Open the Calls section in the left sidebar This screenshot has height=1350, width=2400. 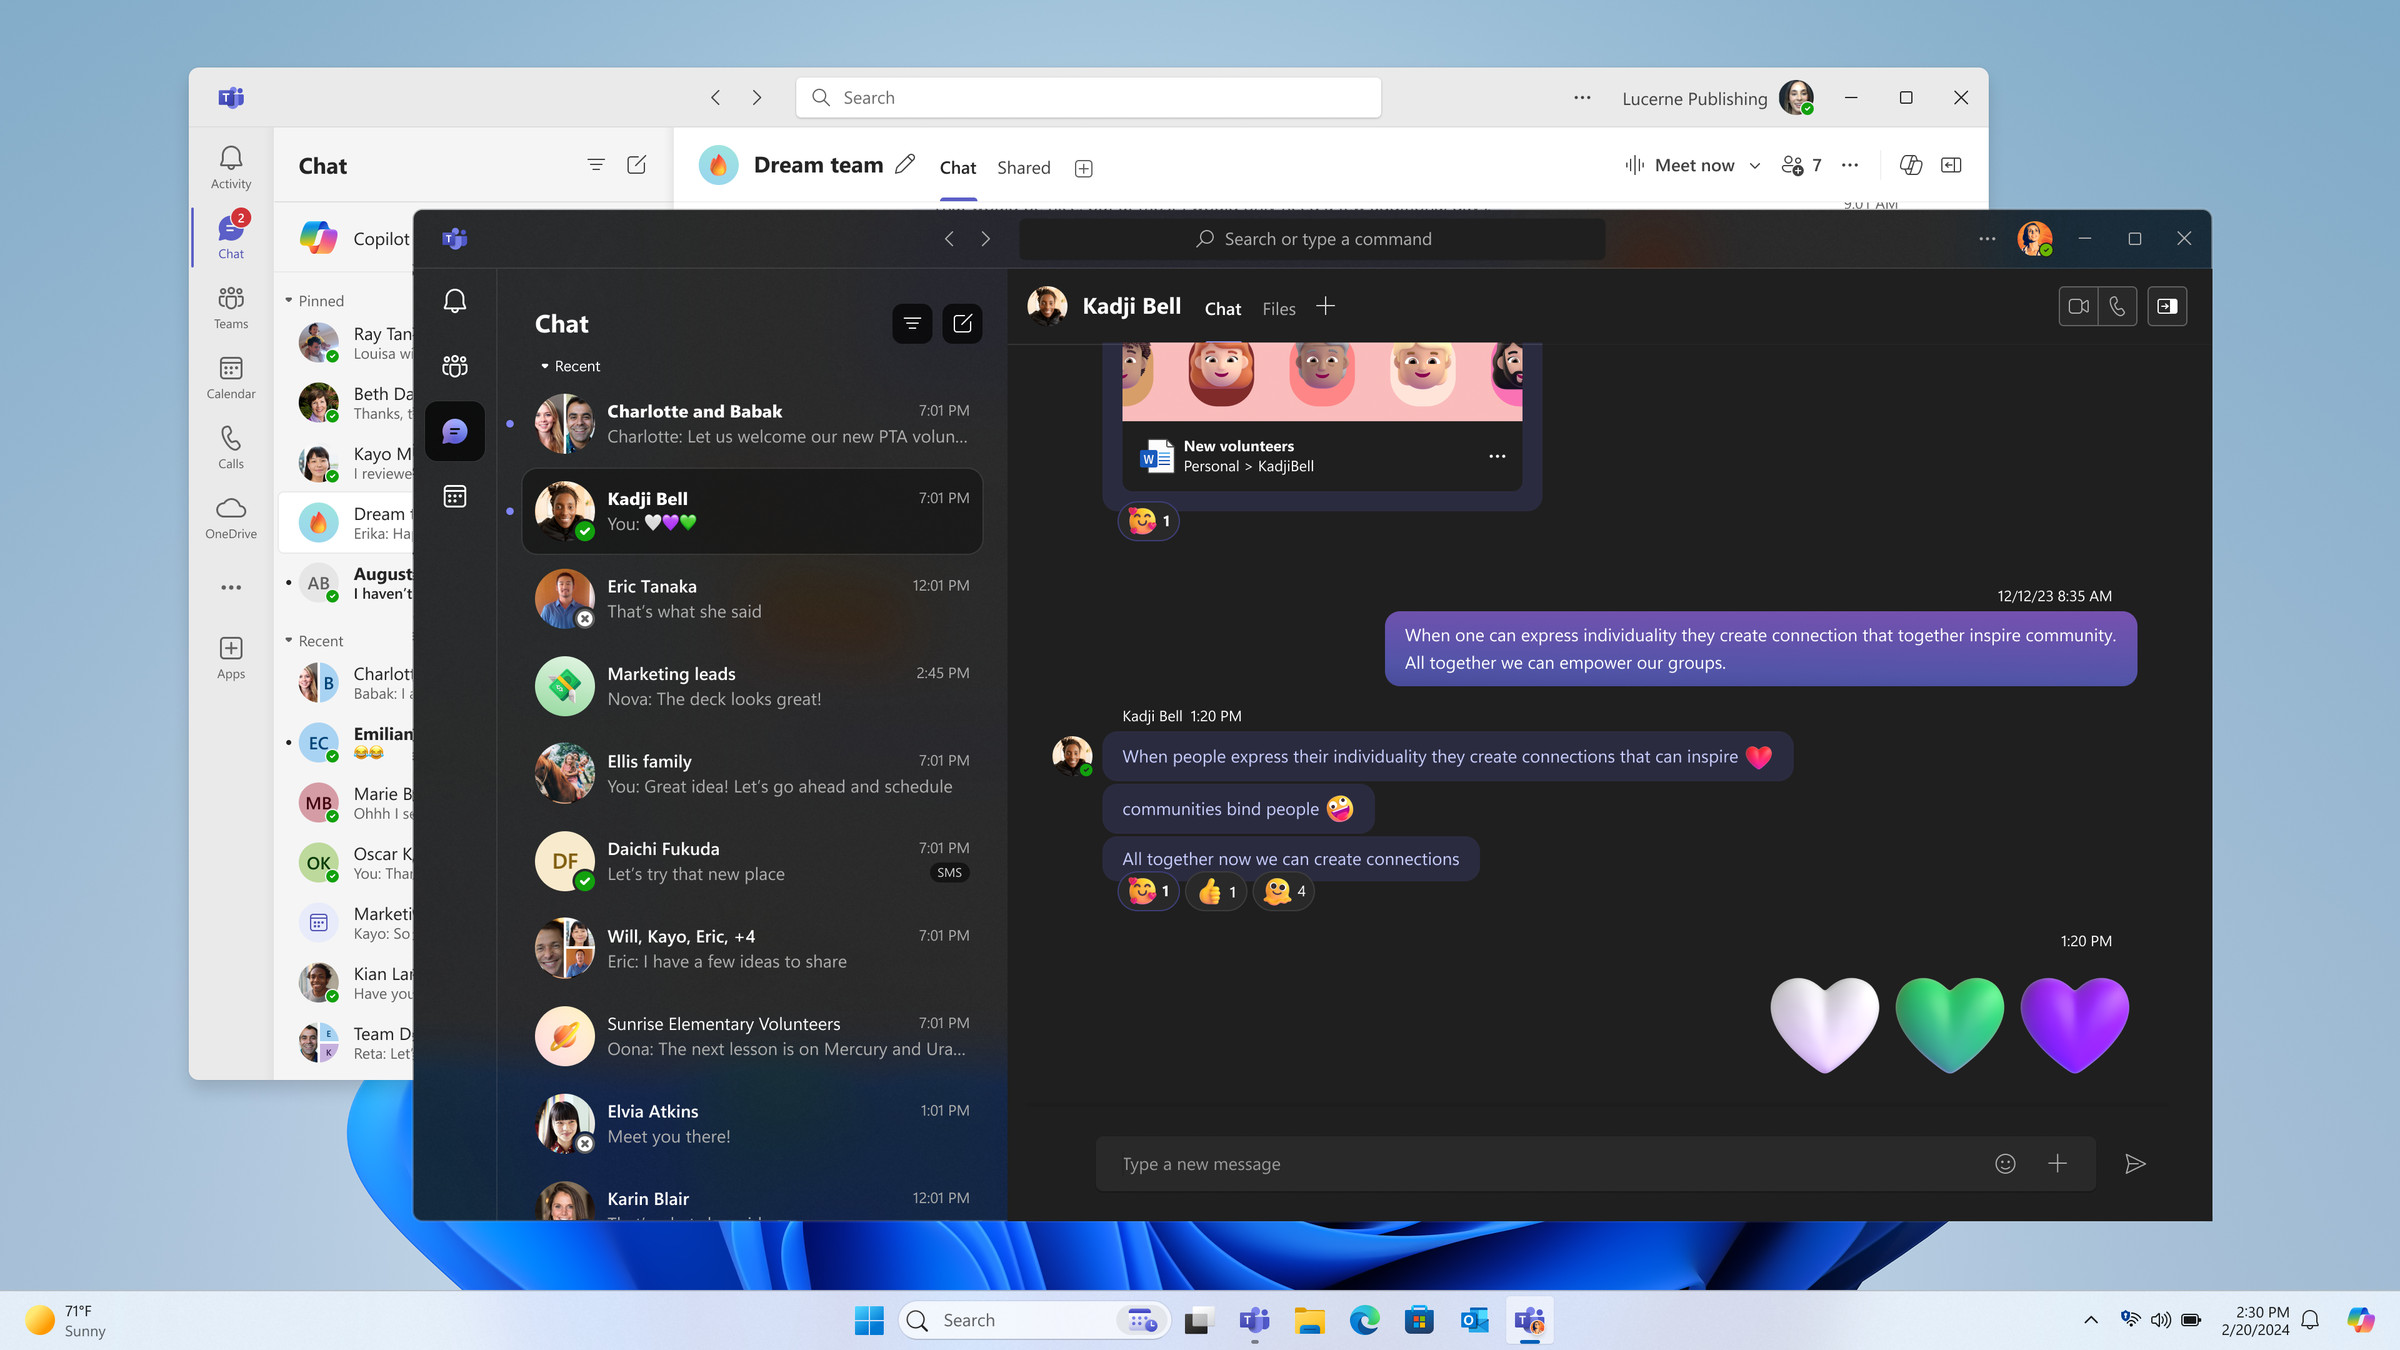pos(230,447)
